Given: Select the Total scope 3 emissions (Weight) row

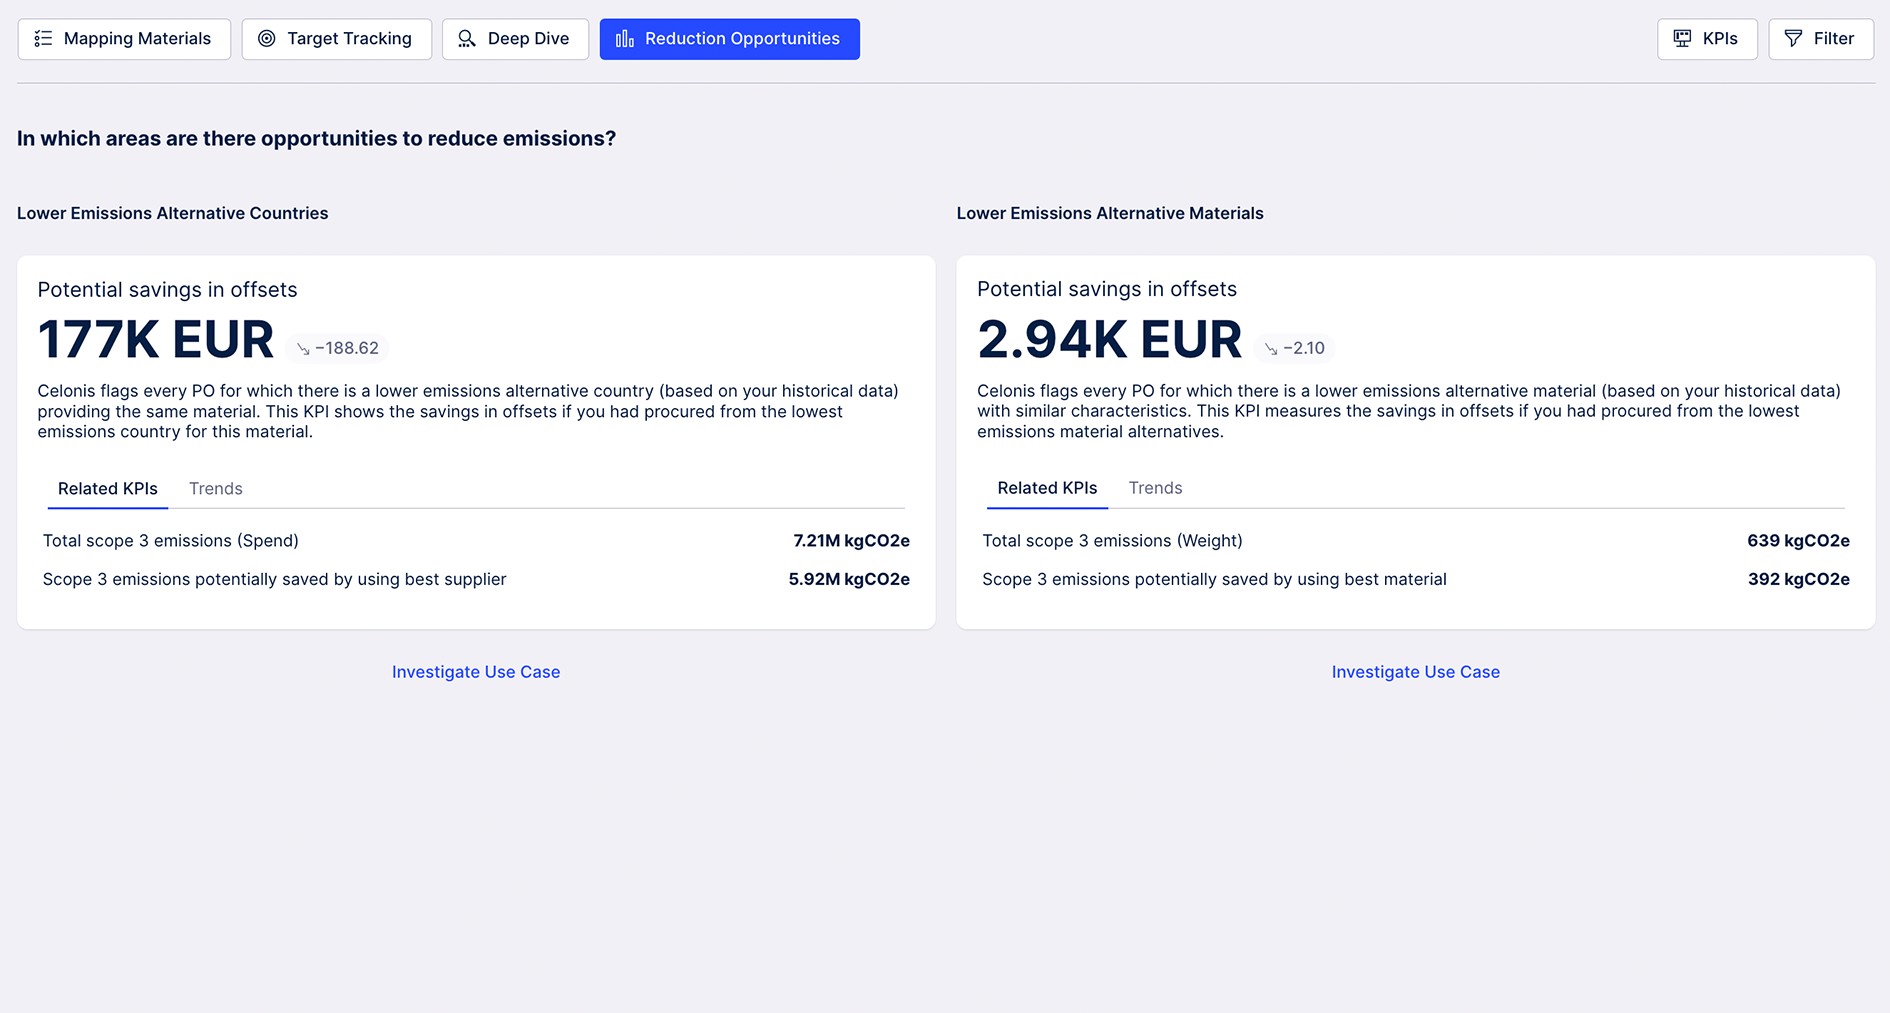Looking at the screenshot, I should point(1415,541).
